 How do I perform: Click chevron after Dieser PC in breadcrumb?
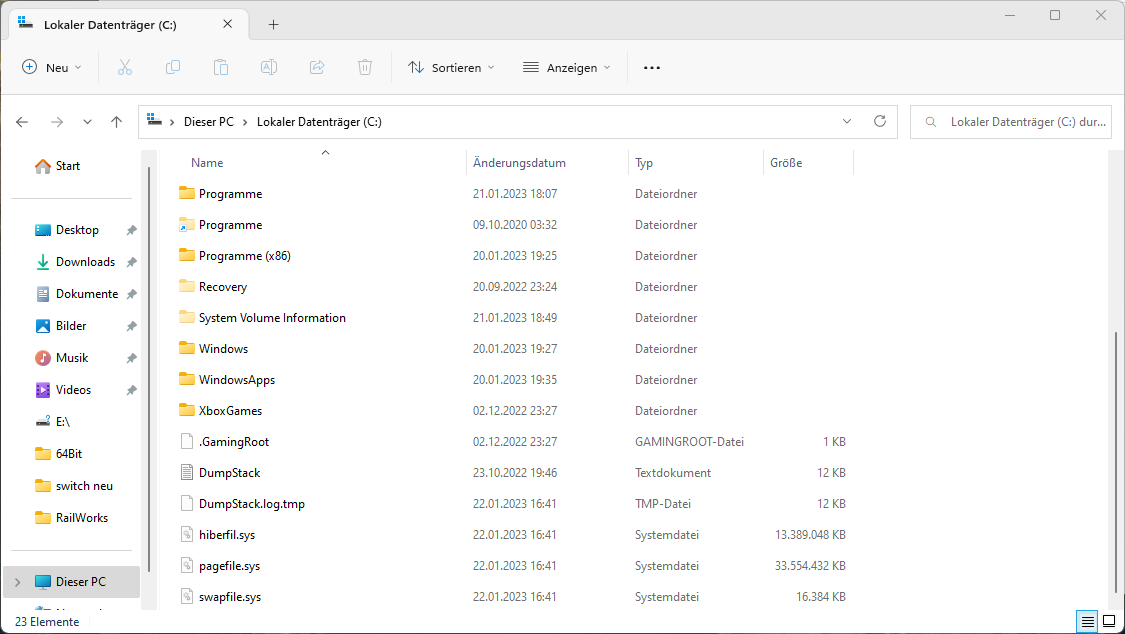click(245, 122)
